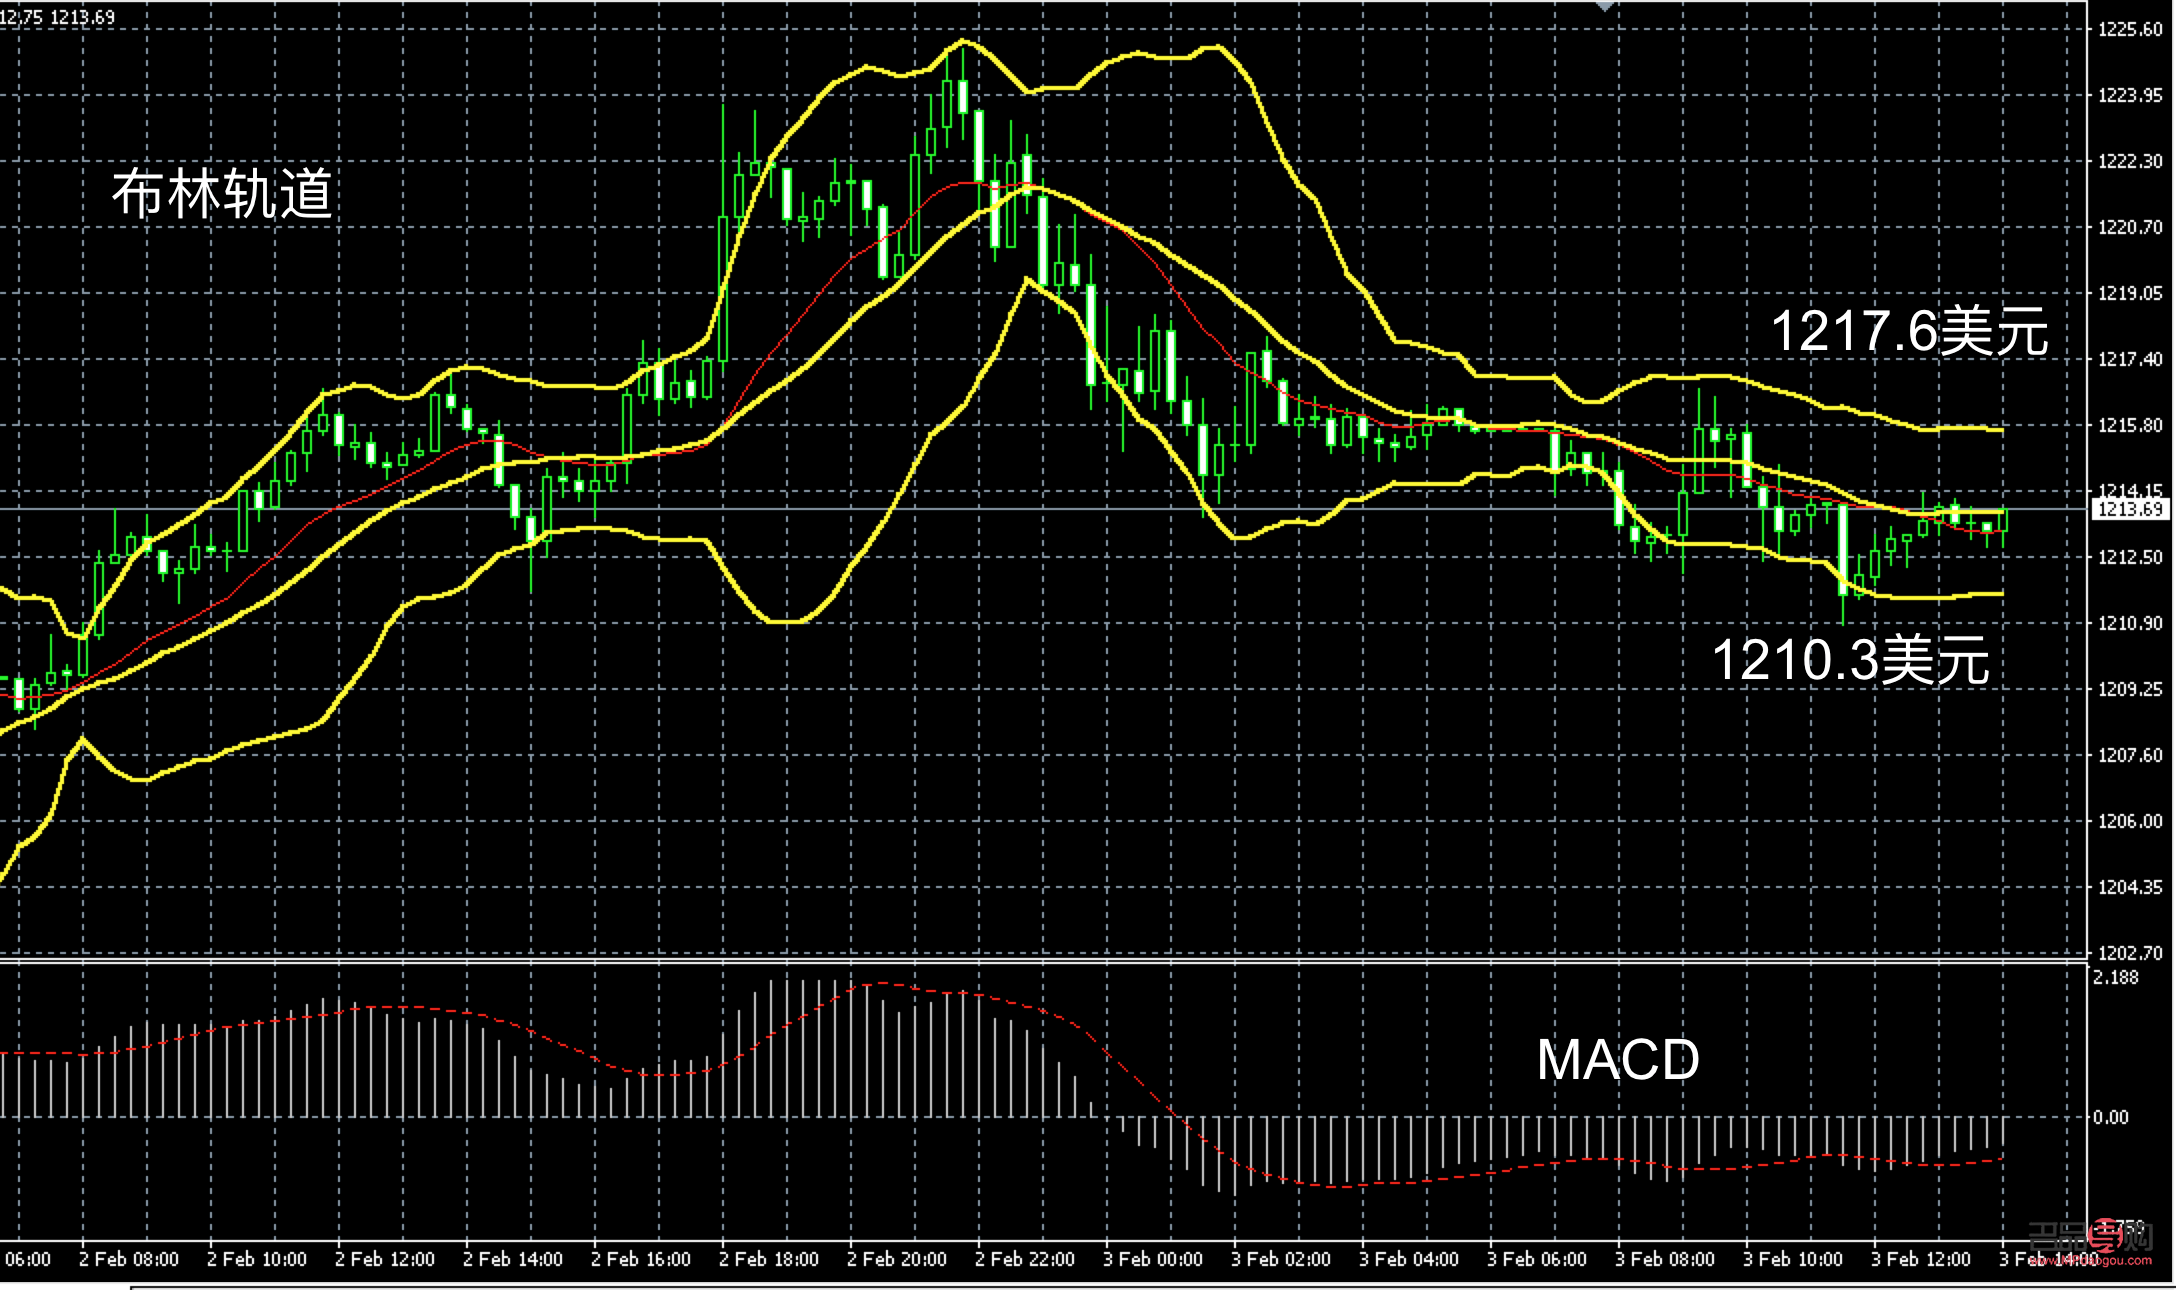Click the 1225.60 price scale label
The height and width of the screenshot is (1290, 2176).
[2130, 30]
